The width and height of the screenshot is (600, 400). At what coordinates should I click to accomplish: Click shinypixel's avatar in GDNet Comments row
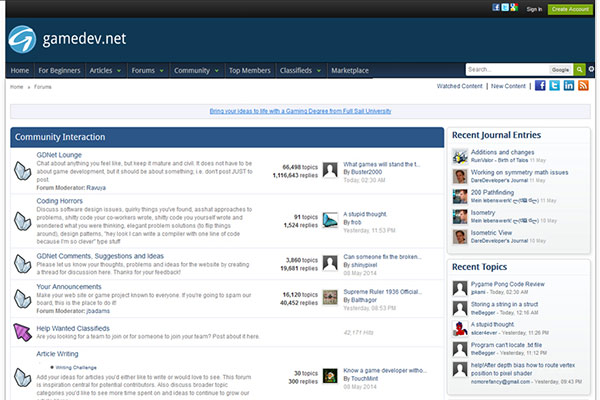[330, 263]
